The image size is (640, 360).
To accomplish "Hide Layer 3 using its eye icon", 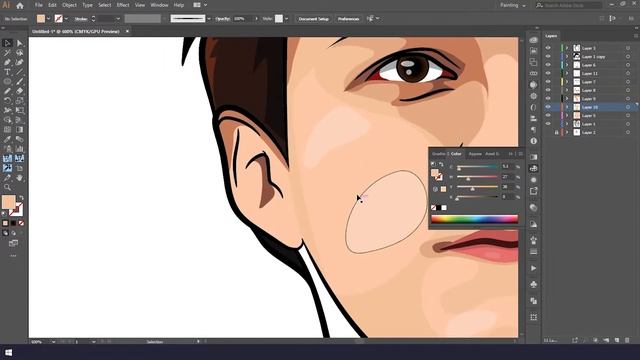I will (x=548, y=48).
